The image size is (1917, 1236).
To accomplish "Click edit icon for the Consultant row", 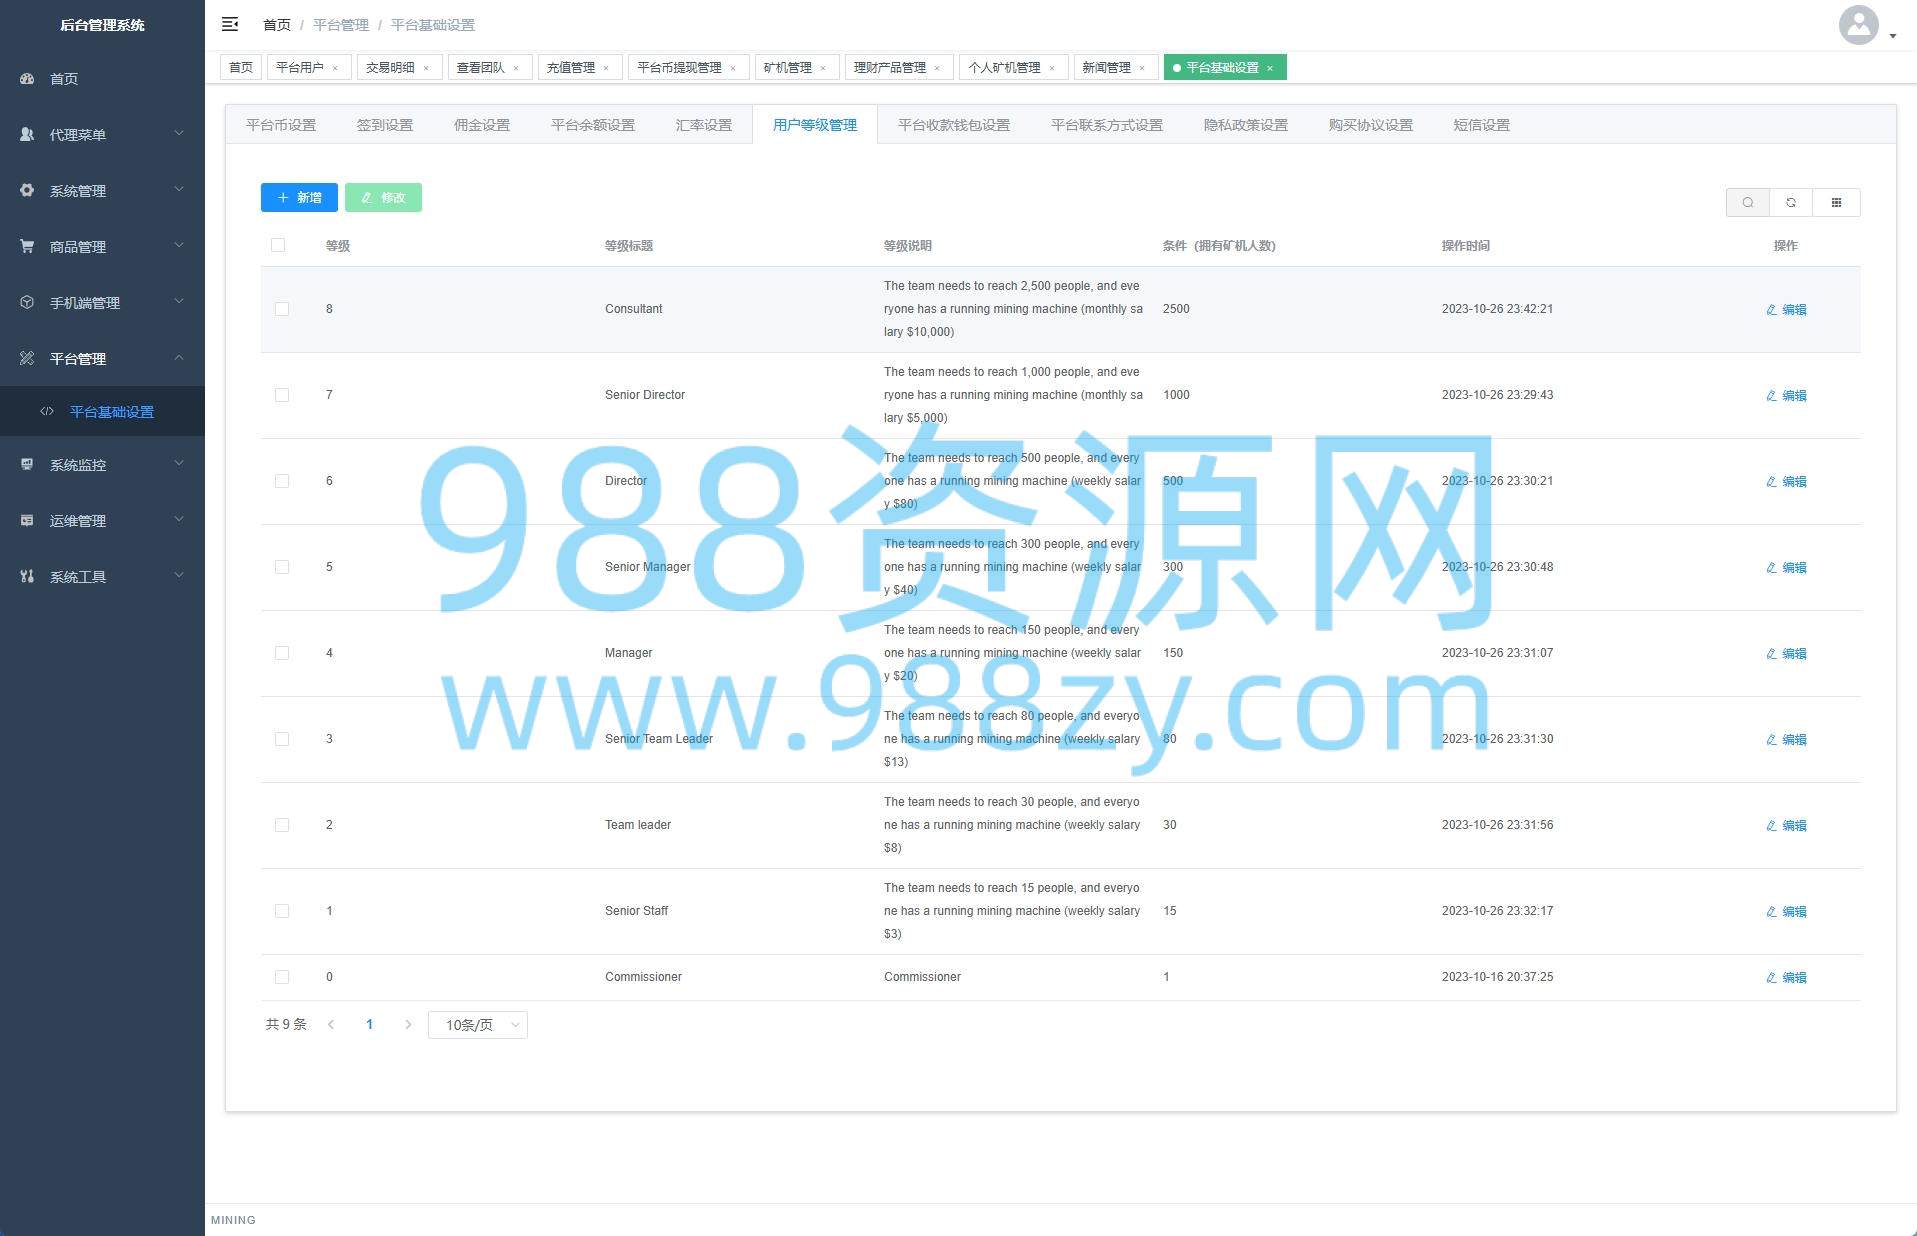I will pyautogui.click(x=1771, y=310).
